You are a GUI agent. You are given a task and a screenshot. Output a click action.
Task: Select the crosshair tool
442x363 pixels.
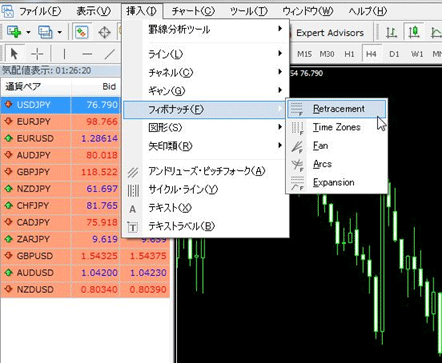[x=37, y=53]
